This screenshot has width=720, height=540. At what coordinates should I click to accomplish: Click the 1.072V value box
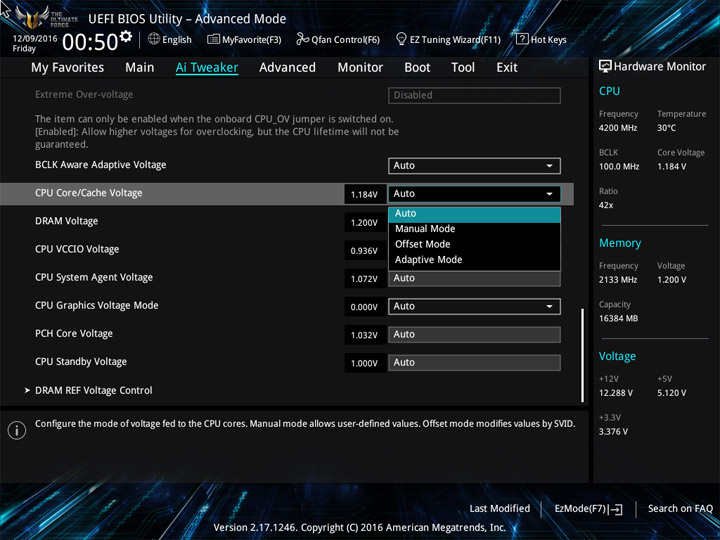click(x=365, y=279)
